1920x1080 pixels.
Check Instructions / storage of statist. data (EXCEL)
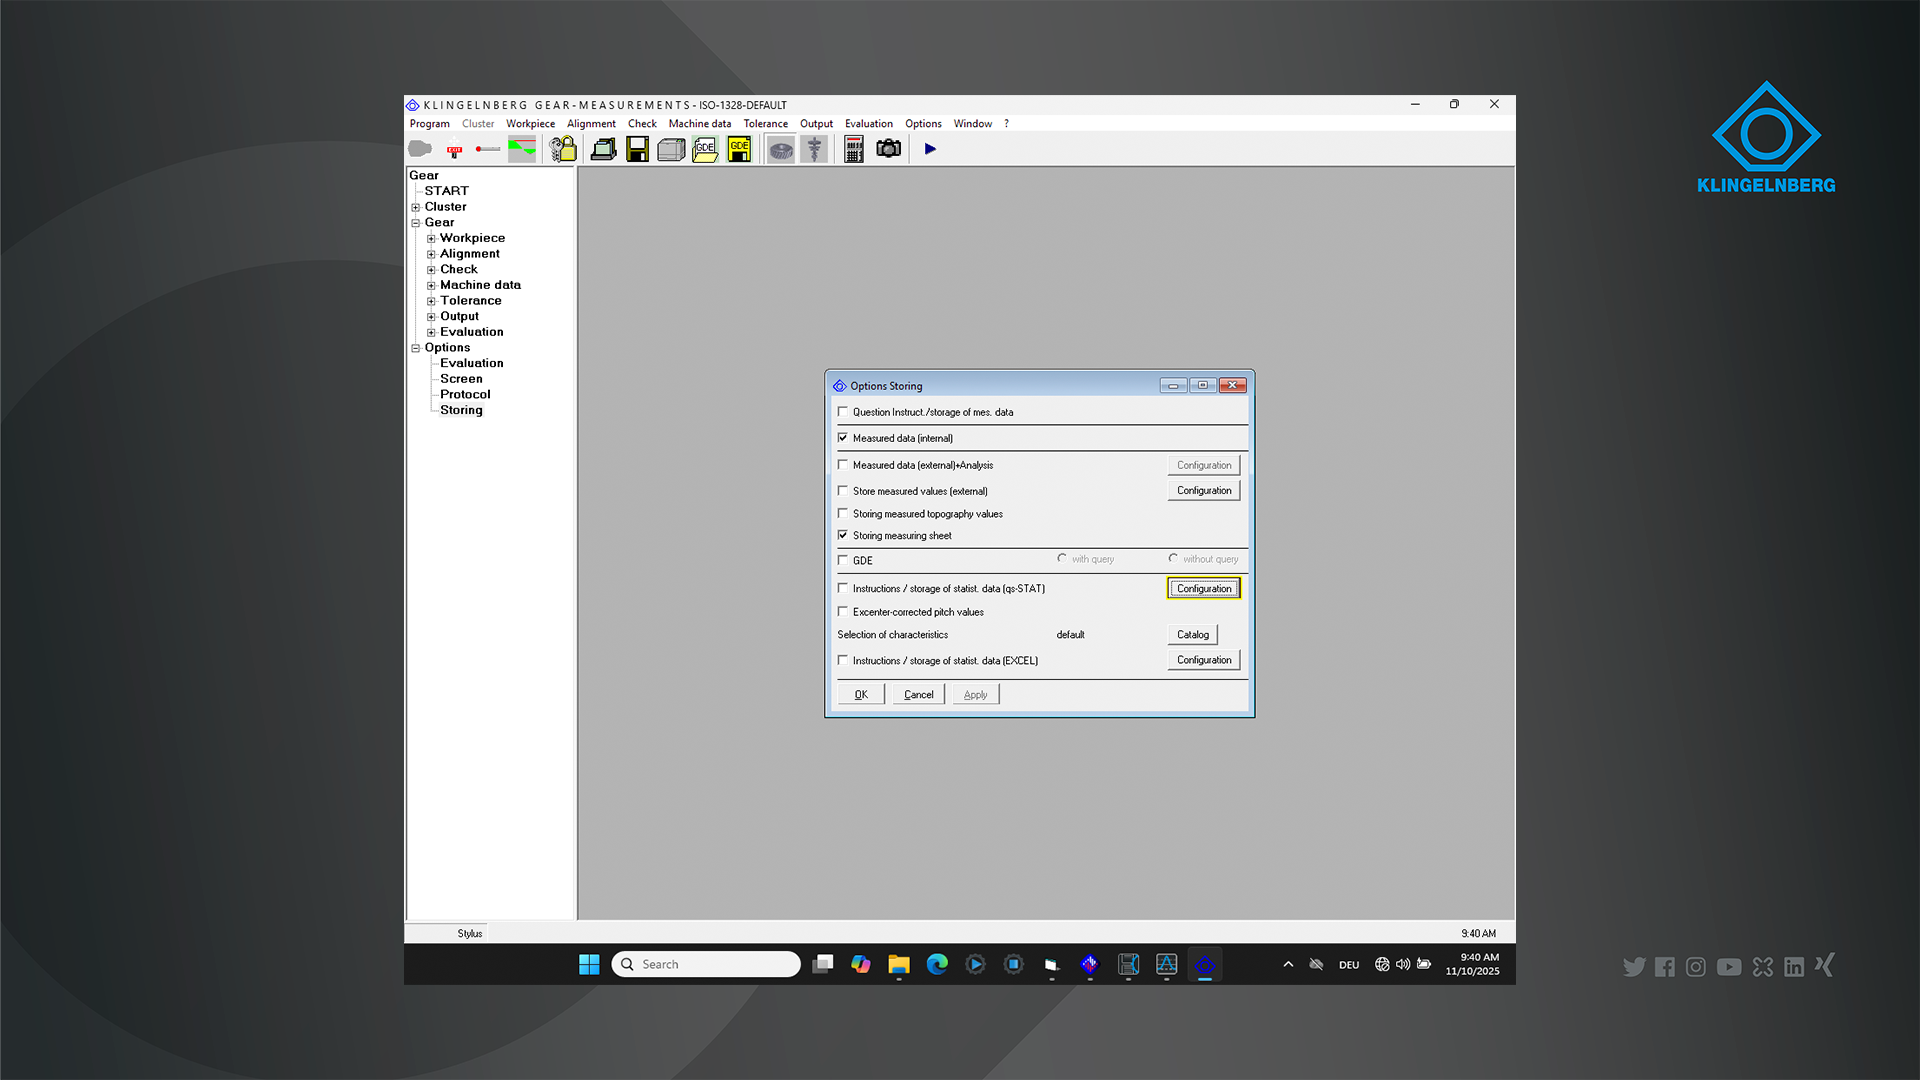point(843,660)
